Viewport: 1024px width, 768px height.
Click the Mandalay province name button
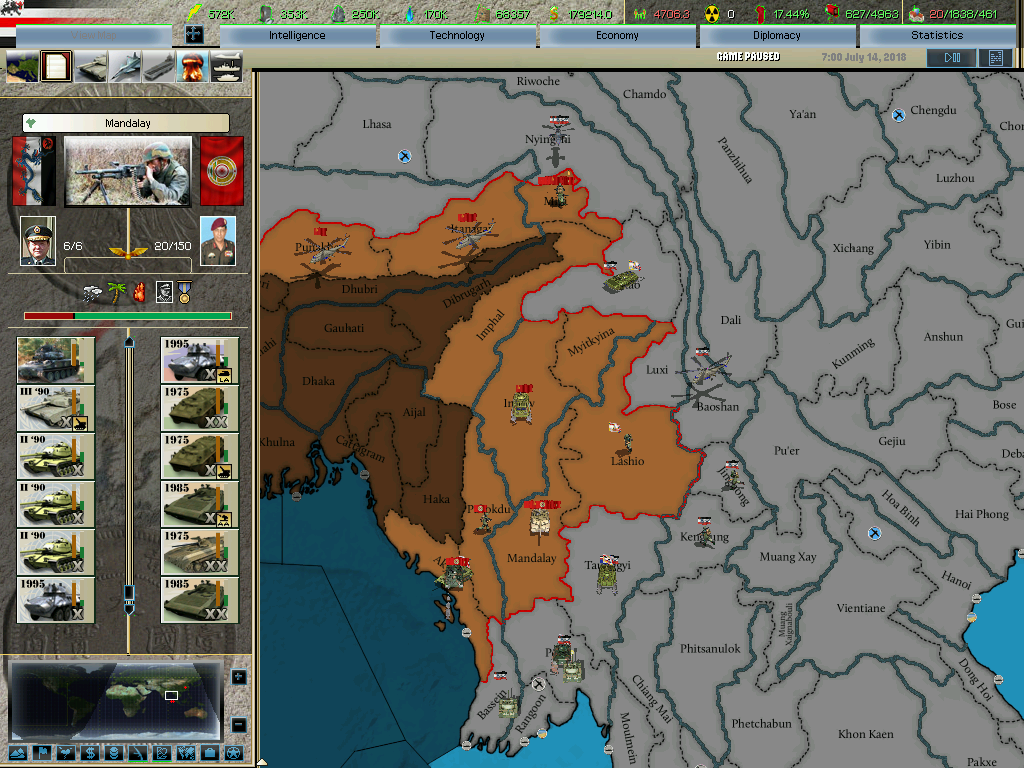pyautogui.click(x=126, y=123)
